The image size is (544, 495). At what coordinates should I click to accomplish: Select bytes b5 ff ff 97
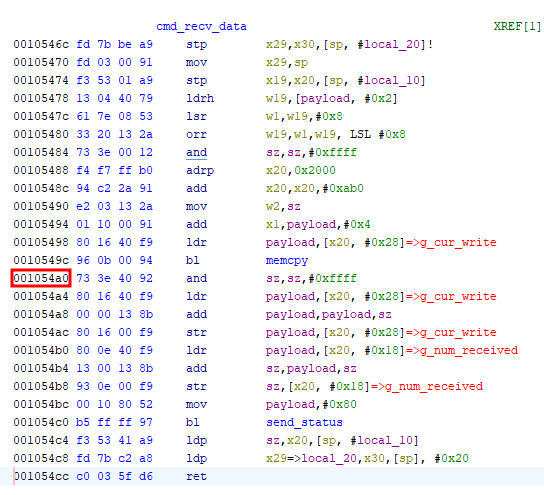114,422
